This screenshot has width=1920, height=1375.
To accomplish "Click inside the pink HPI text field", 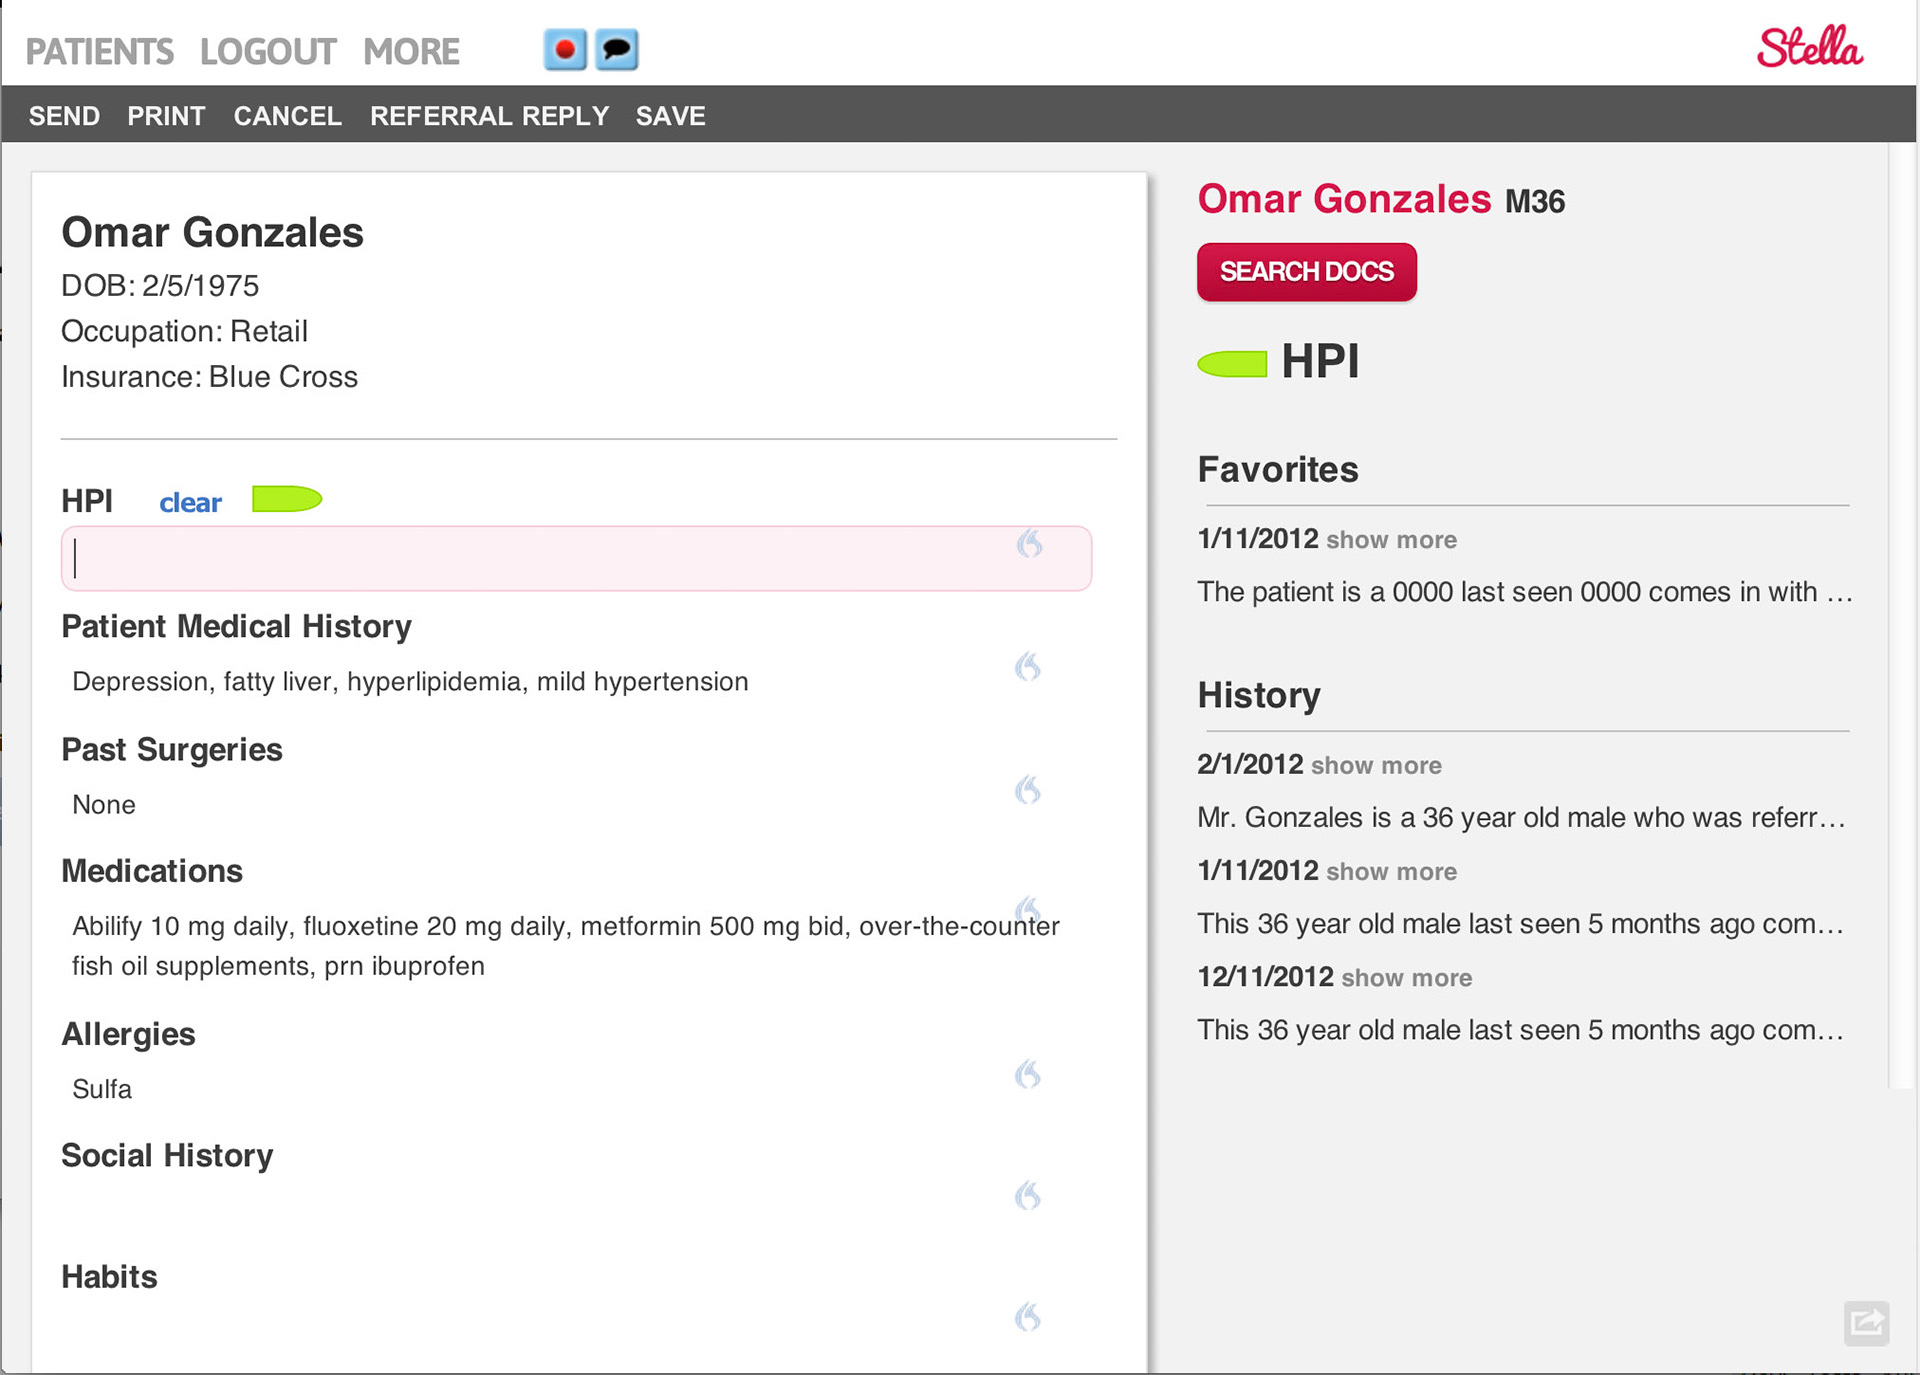I will coord(540,559).
